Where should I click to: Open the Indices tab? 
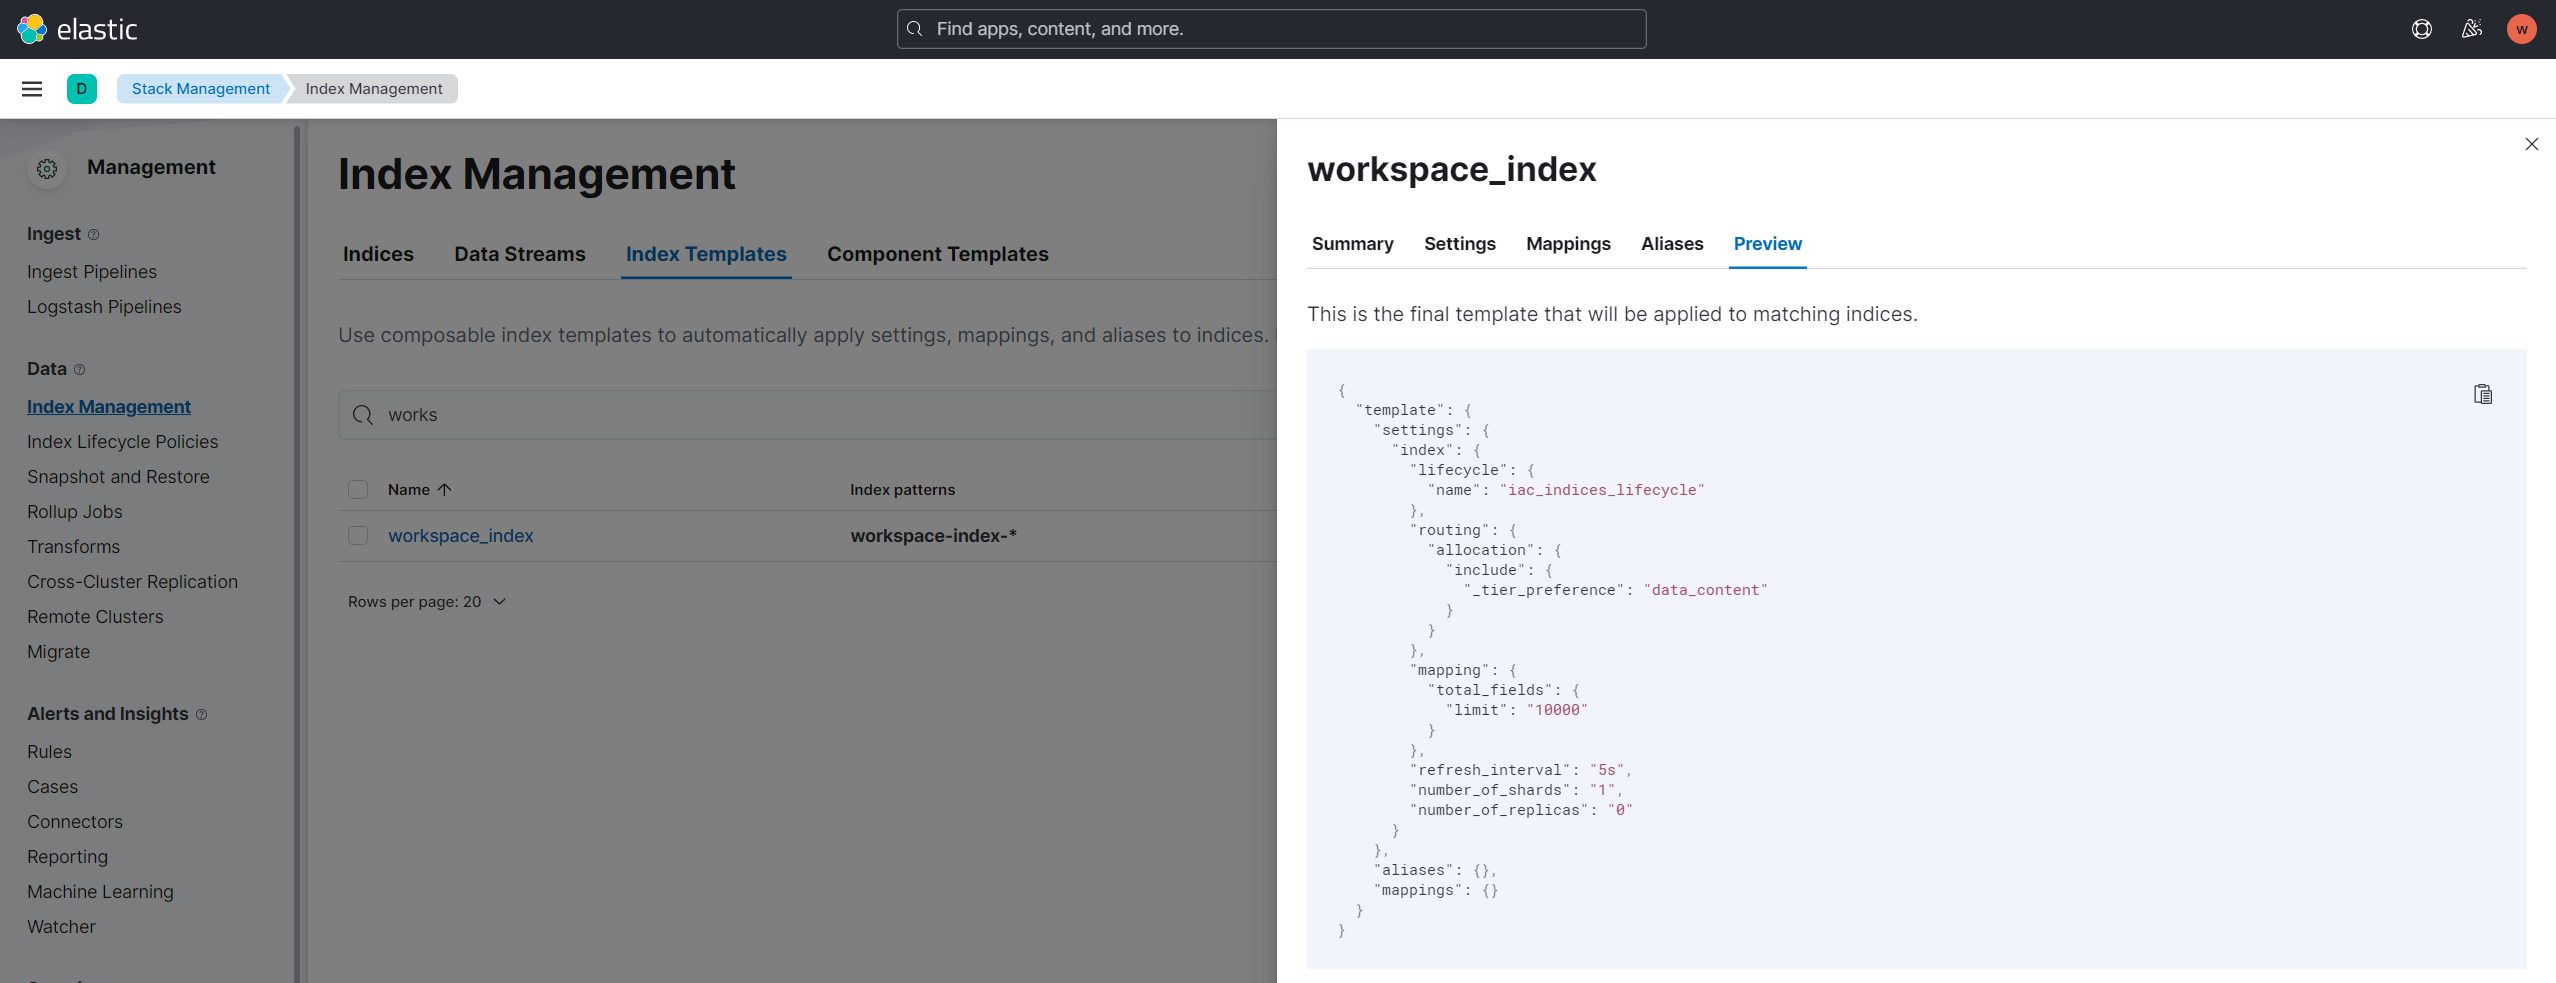point(378,254)
